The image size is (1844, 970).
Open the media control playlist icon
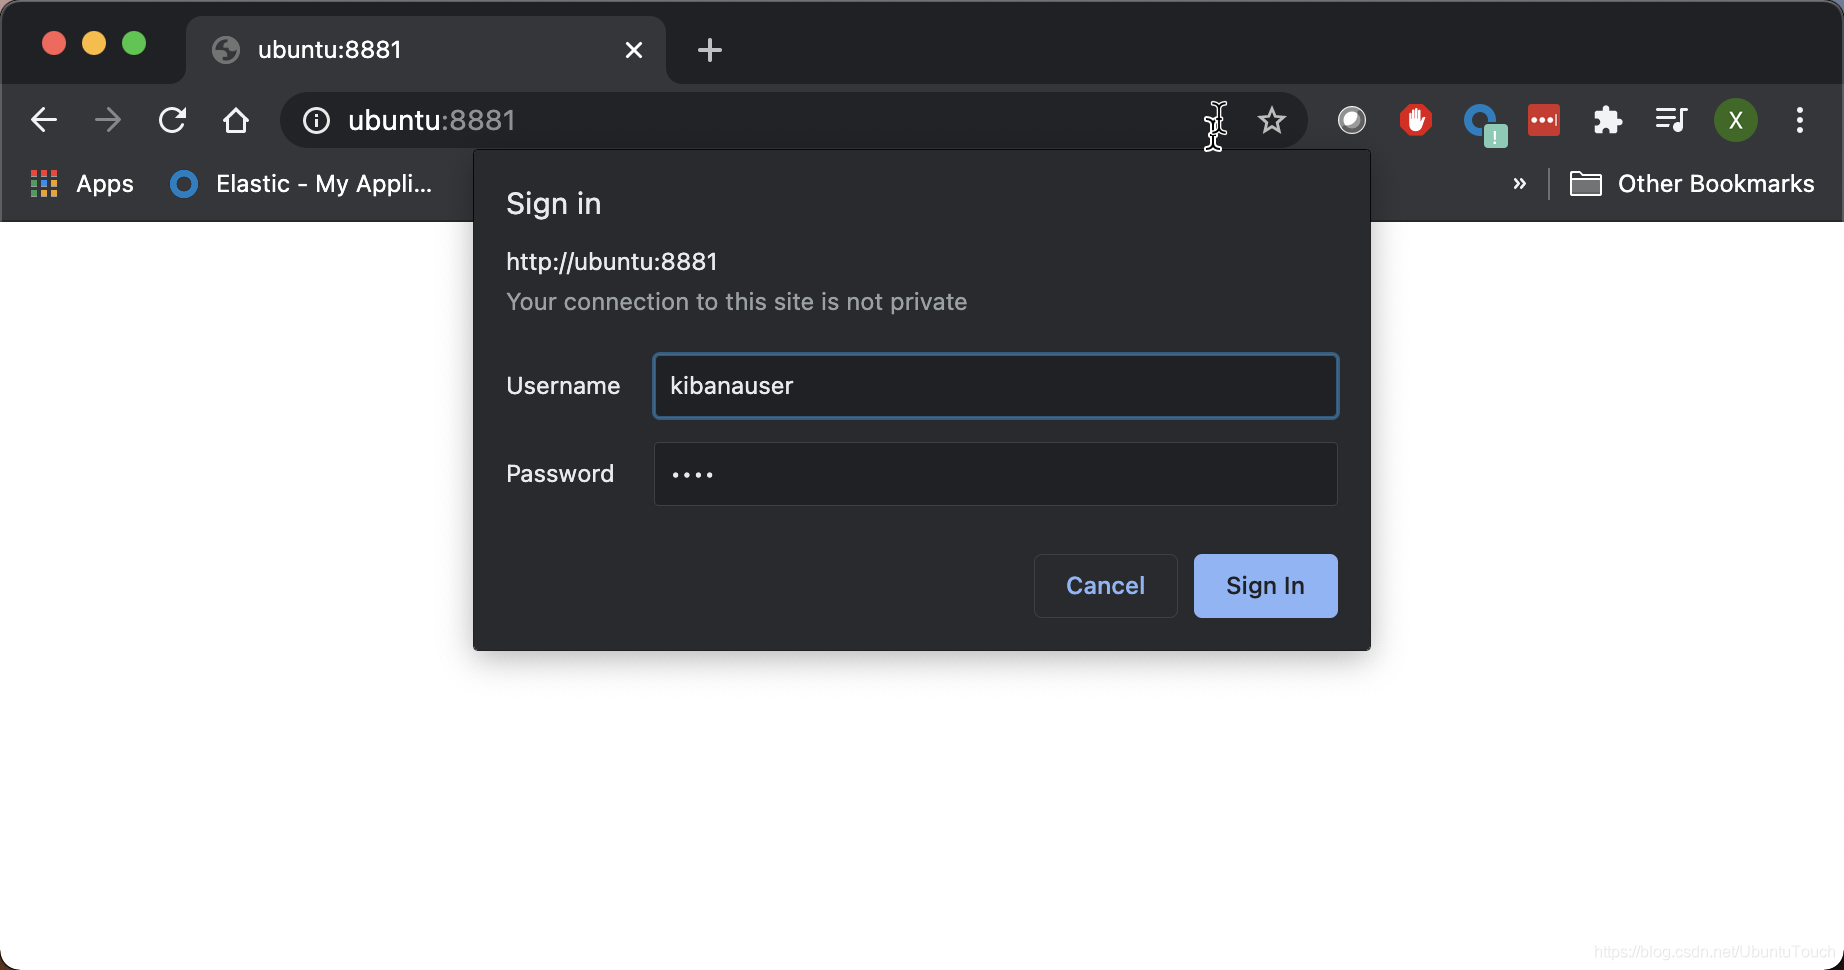1671,120
